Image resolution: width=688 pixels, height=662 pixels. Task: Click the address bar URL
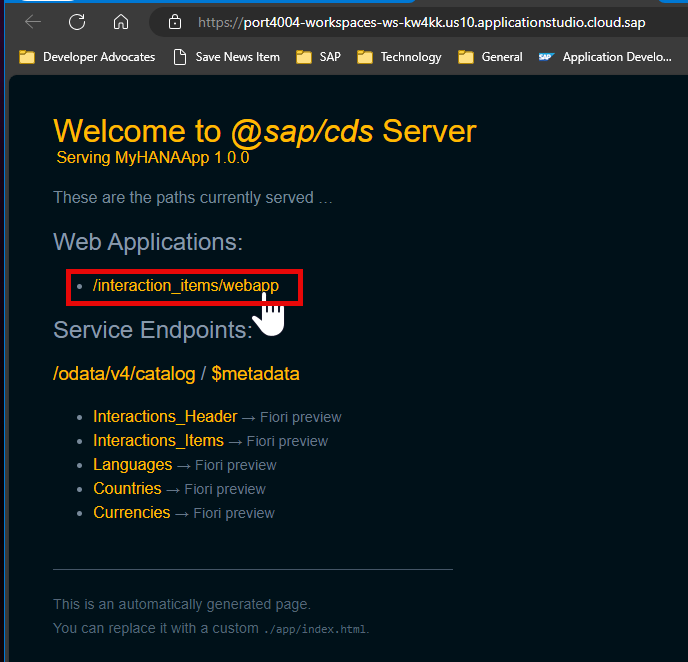coord(421,22)
